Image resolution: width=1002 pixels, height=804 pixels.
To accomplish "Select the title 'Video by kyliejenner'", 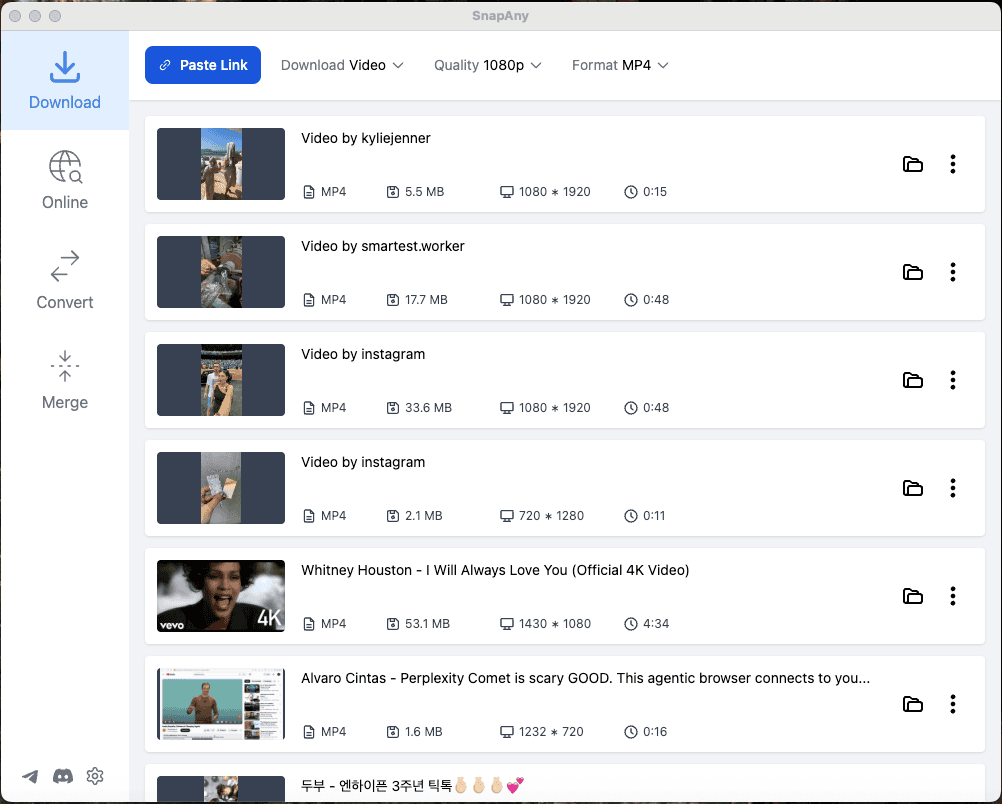I will (x=366, y=138).
